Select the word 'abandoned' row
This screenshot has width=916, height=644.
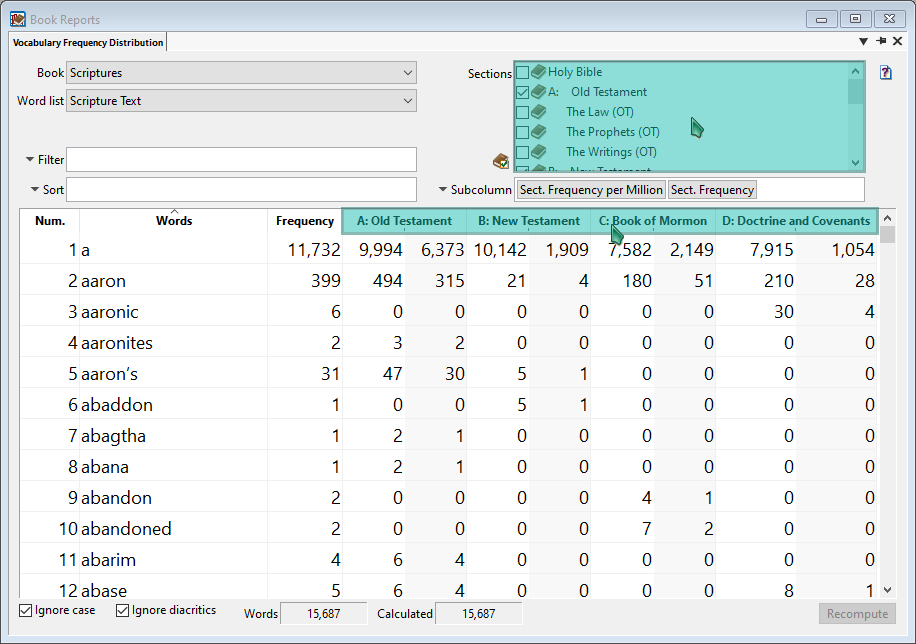coord(449,529)
